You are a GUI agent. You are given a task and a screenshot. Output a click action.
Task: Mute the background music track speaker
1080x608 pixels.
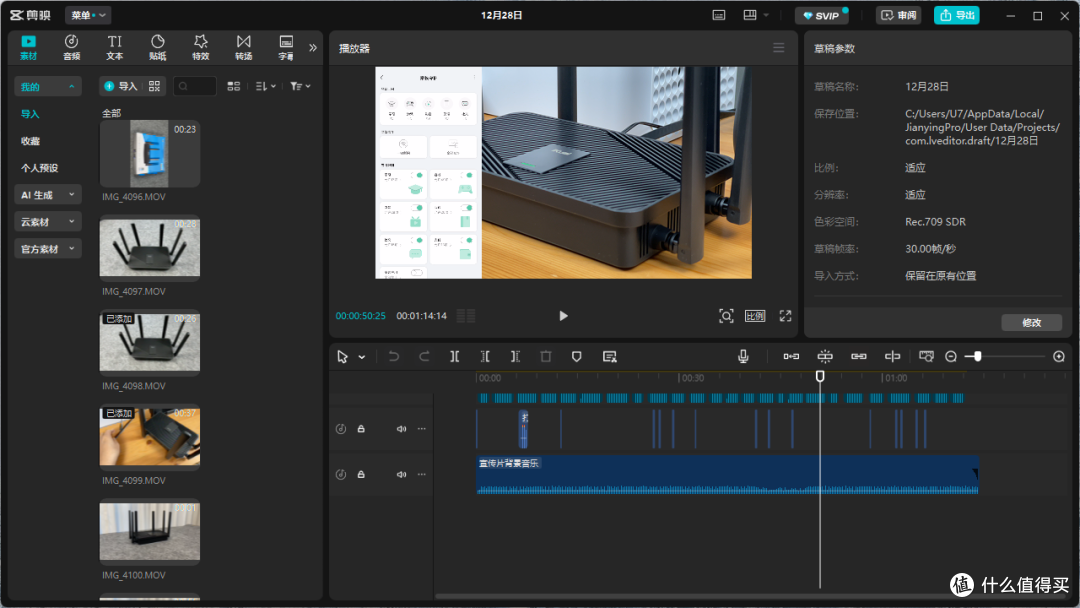pos(402,474)
